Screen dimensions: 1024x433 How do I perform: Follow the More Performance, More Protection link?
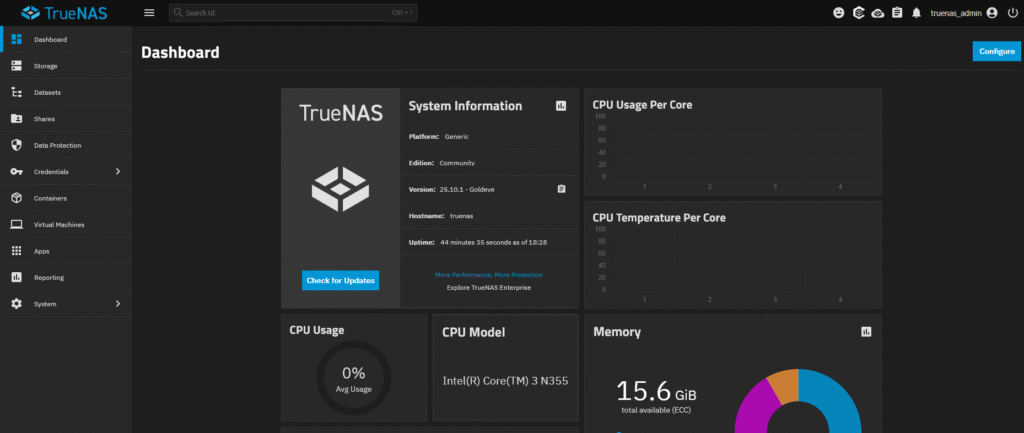[488, 275]
